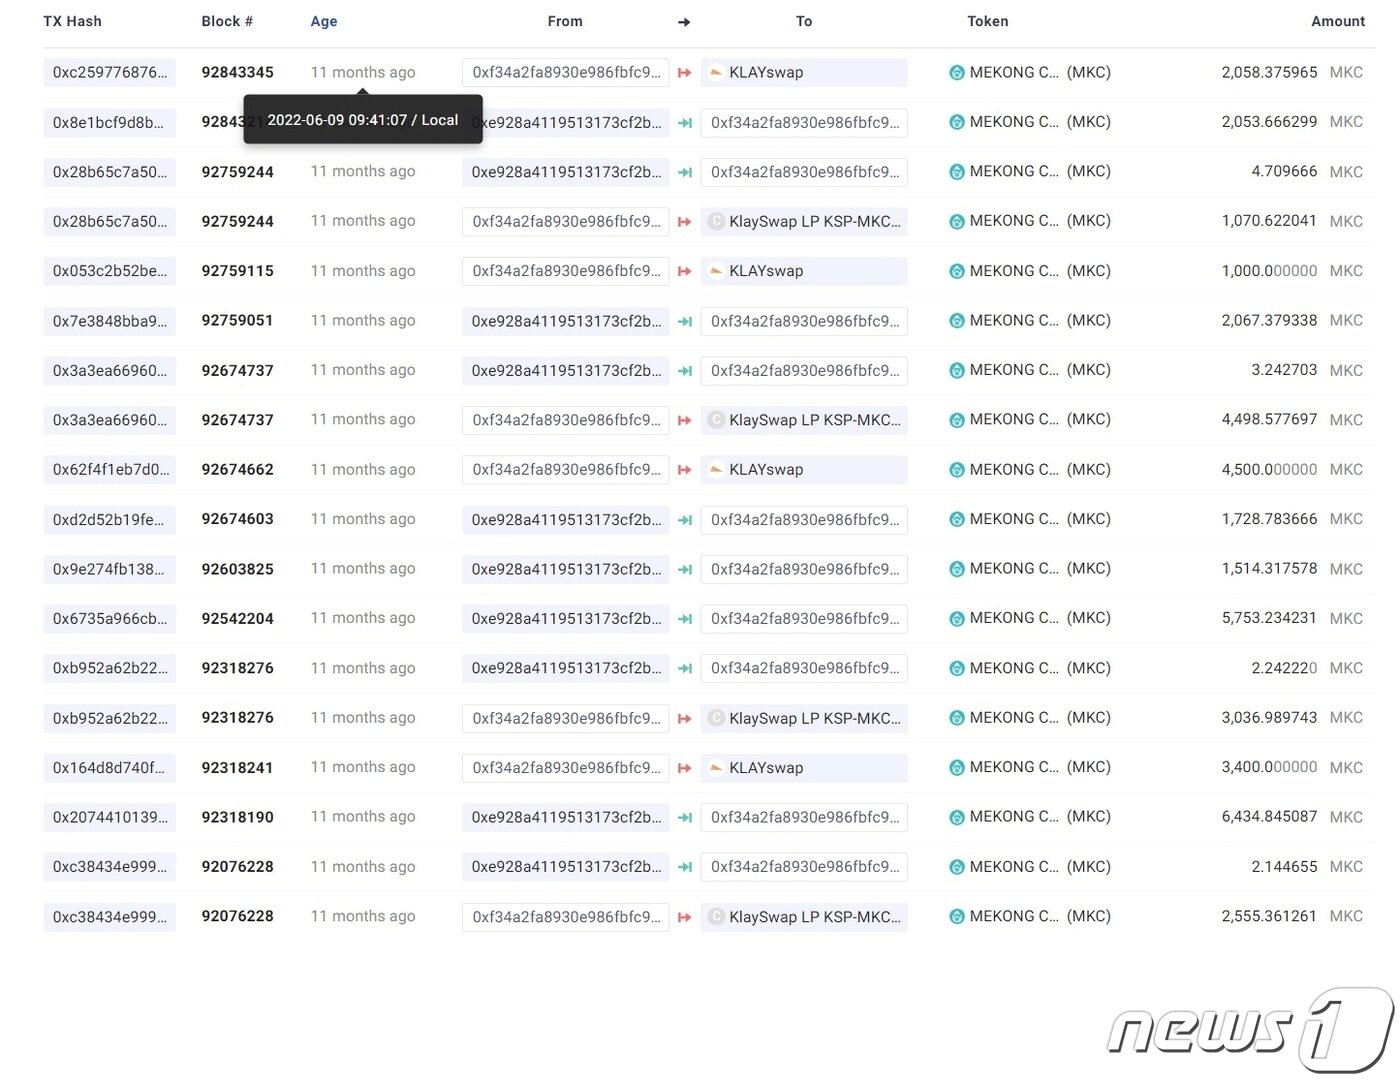Image resolution: width=1400 pixels, height=1085 pixels.
Task: Click KlaySwap LP contract icon in 1,070.622041 row
Action: tap(716, 221)
